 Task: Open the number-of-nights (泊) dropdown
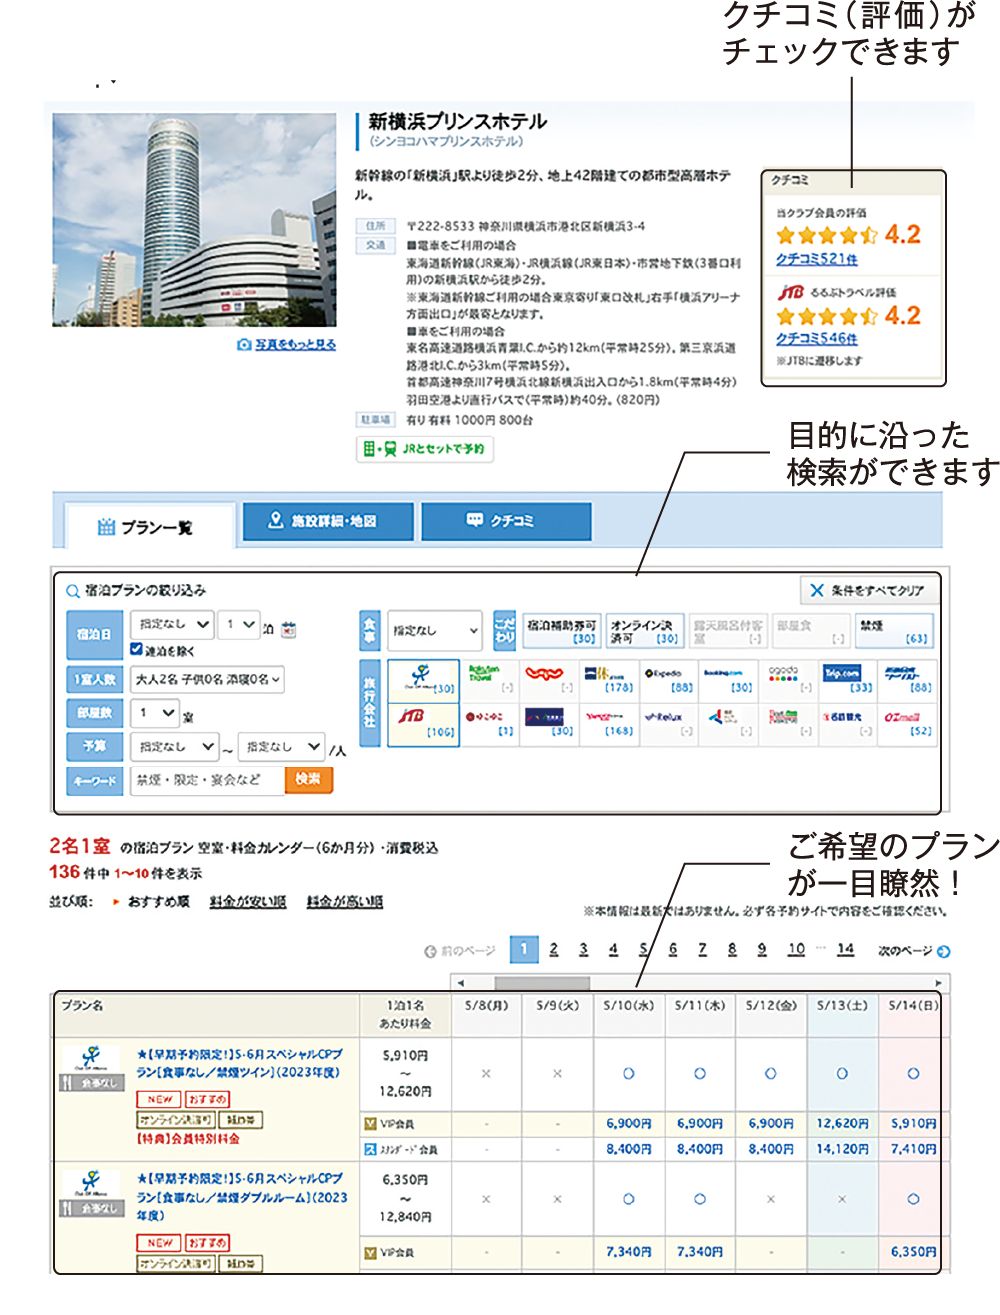coord(240,624)
